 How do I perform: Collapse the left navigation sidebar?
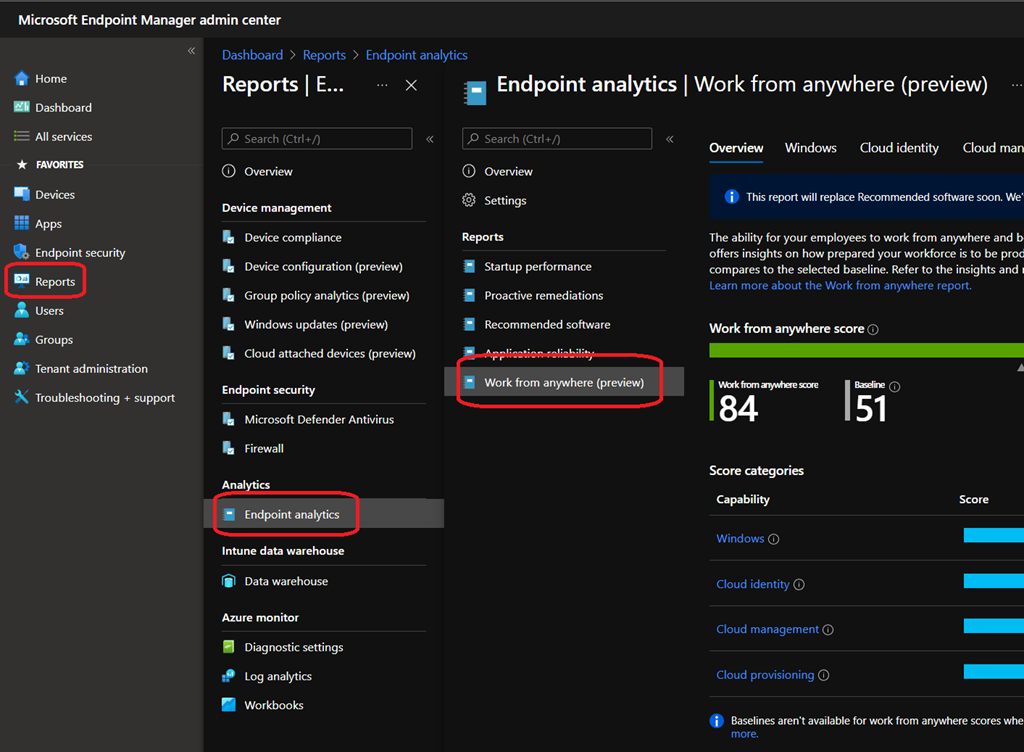[191, 51]
